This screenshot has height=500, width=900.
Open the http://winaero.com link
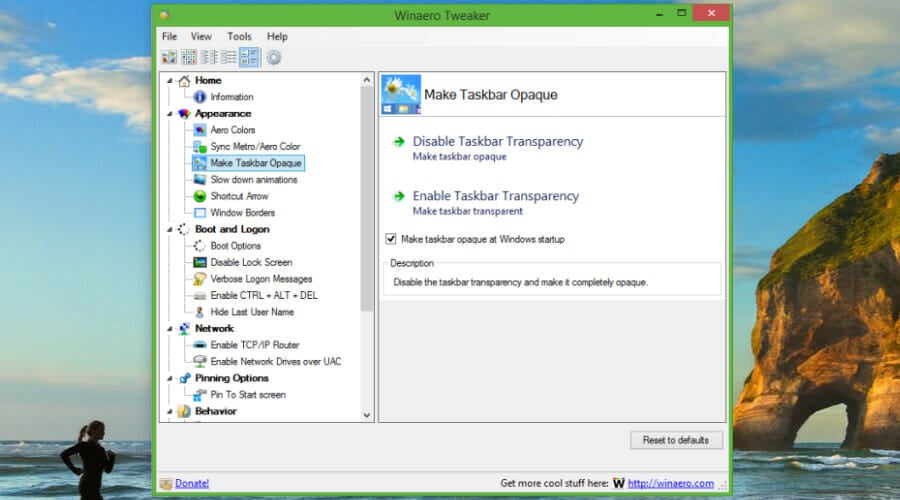(x=670, y=483)
